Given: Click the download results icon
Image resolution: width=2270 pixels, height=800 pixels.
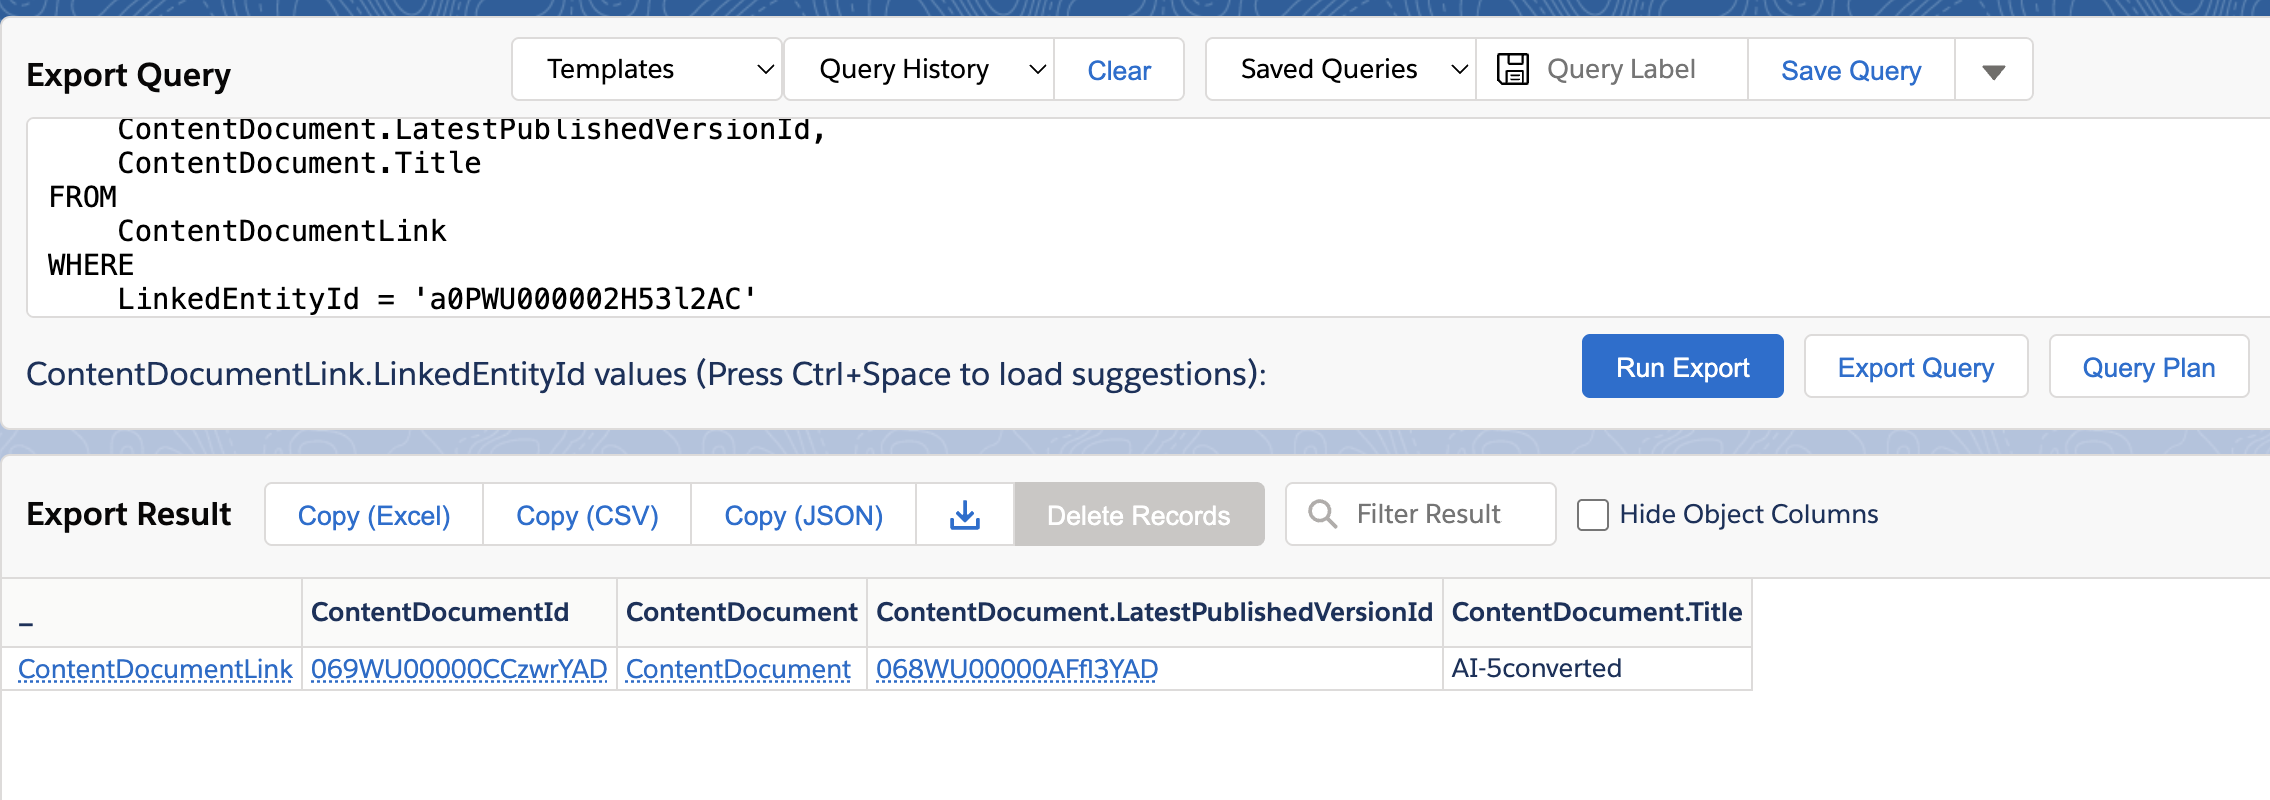Looking at the screenshot, I should tap(964, 515).
